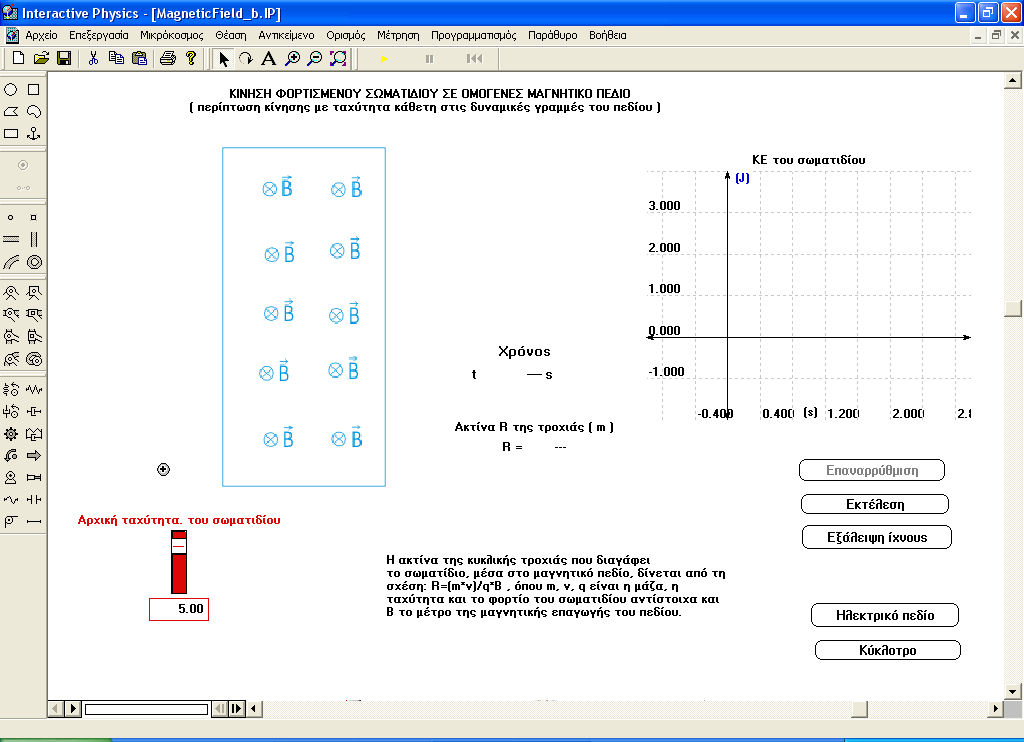Select the Text tool letter A
The image size is (1024, 742).
[x=268, y=59]
